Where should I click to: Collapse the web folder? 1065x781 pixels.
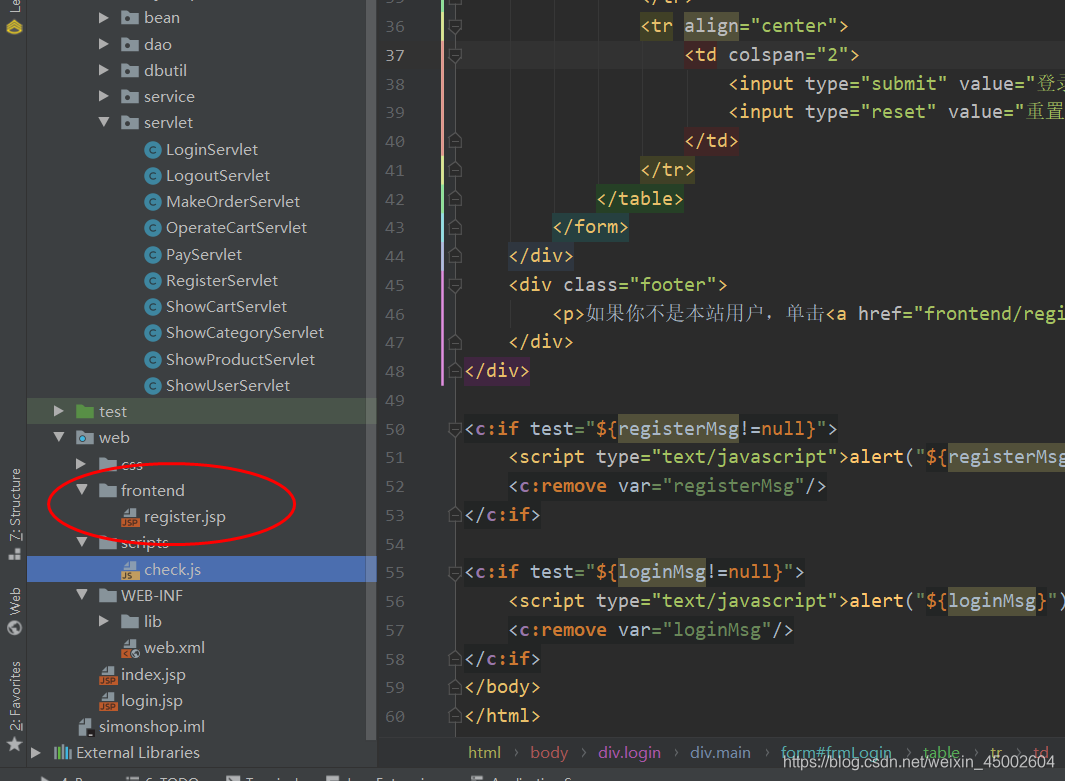59,437
